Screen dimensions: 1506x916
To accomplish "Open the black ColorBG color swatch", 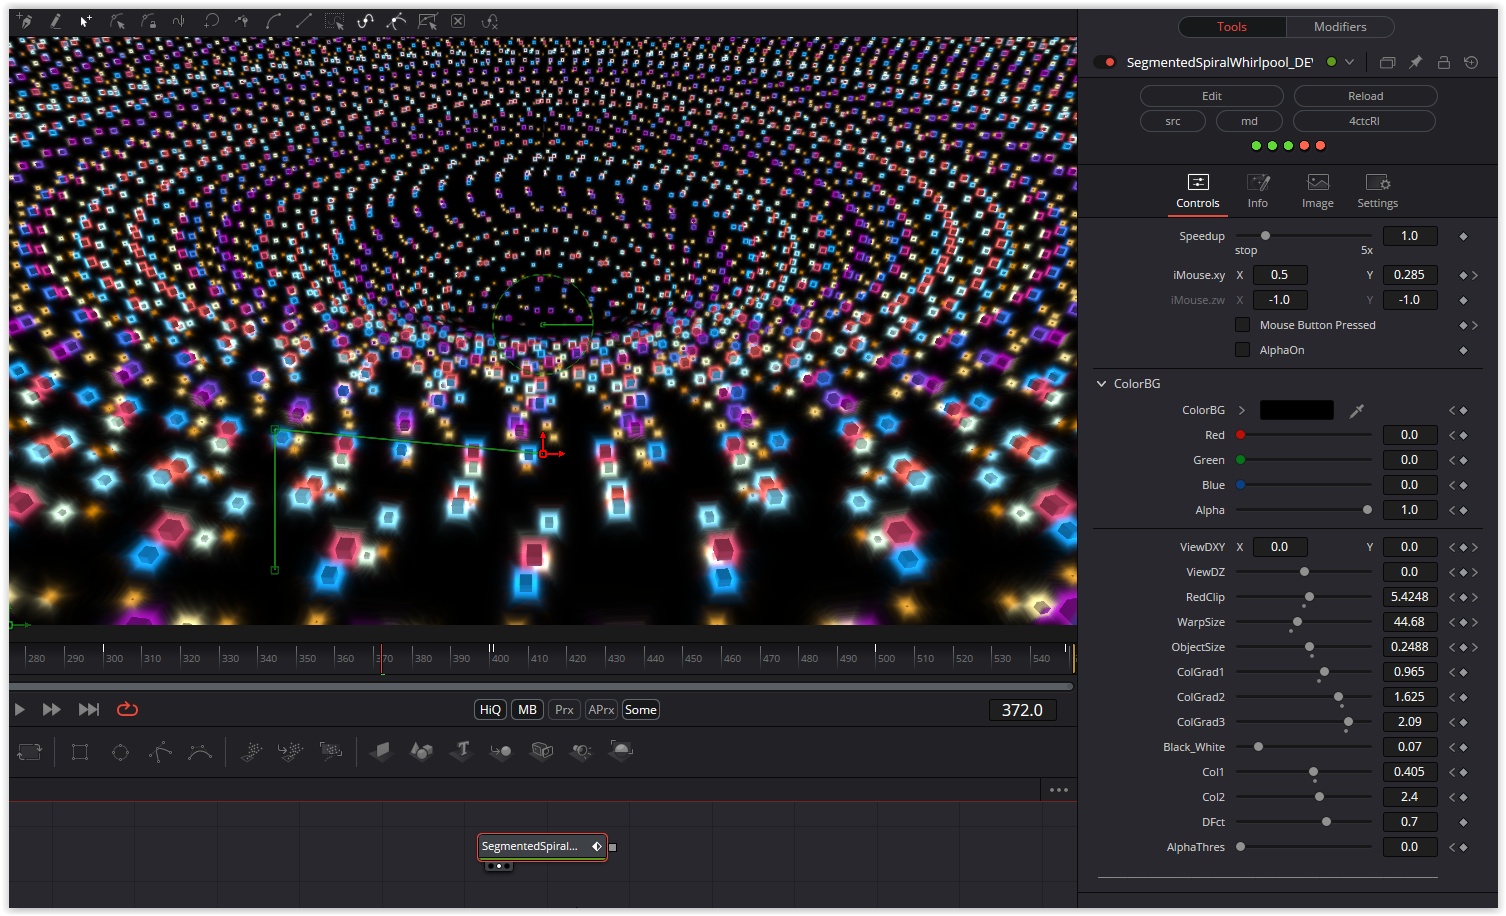I will tap(1297, 410).
